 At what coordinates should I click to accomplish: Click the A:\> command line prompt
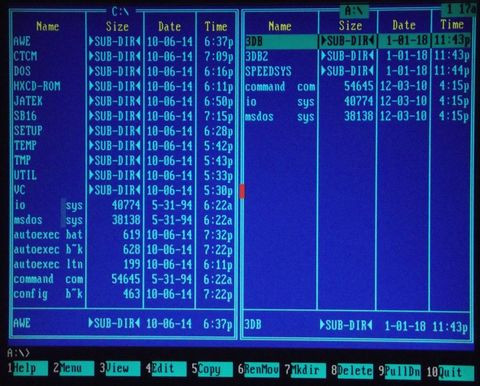pyautogui.click(x=18, y=352)
